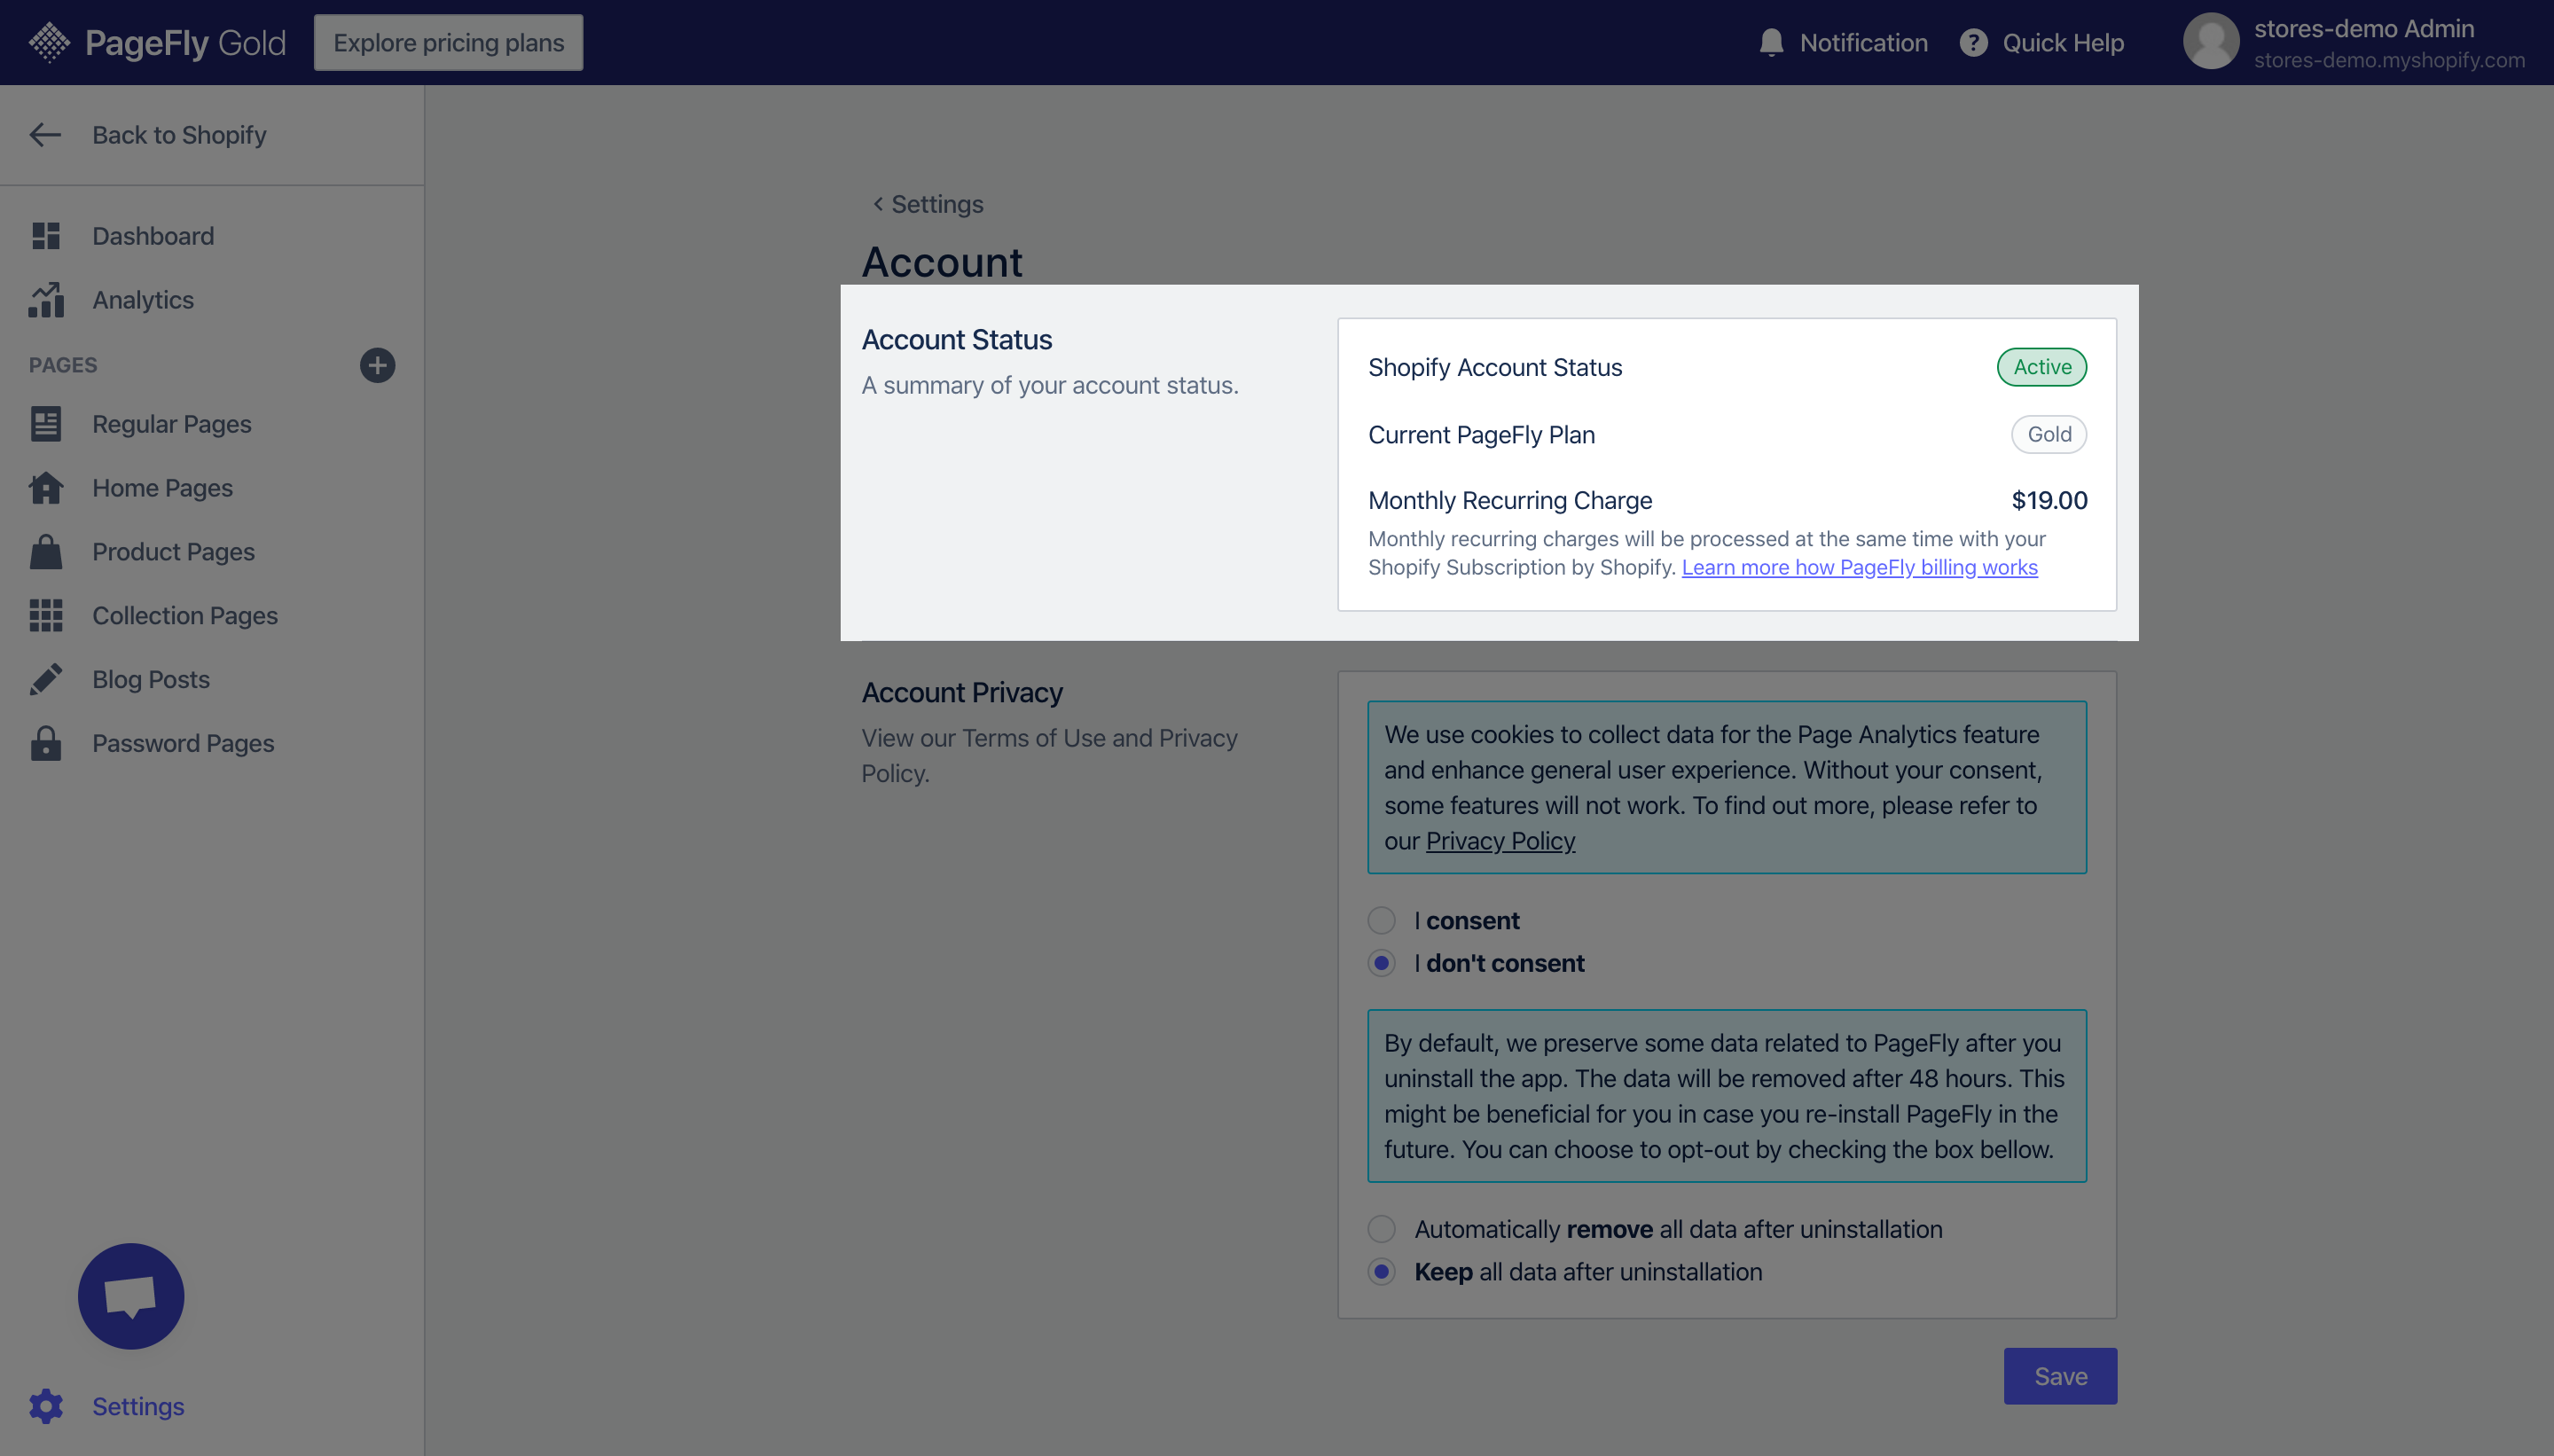
Task: Open Password Pages in the sidebar
Action: click(x=183, y=744)
